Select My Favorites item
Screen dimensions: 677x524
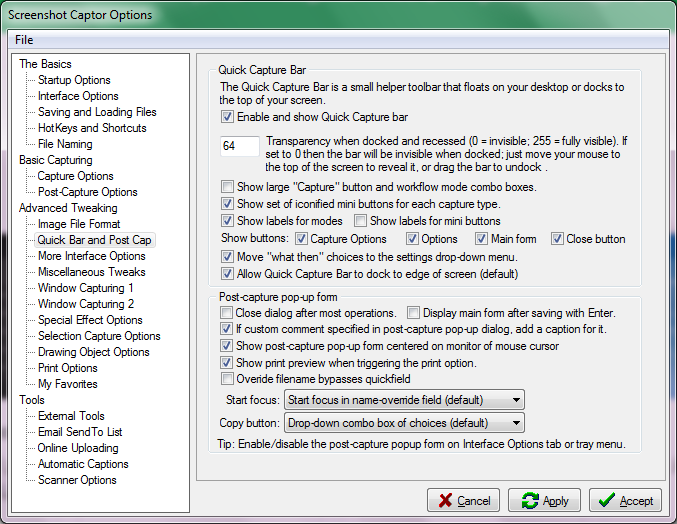68,384
